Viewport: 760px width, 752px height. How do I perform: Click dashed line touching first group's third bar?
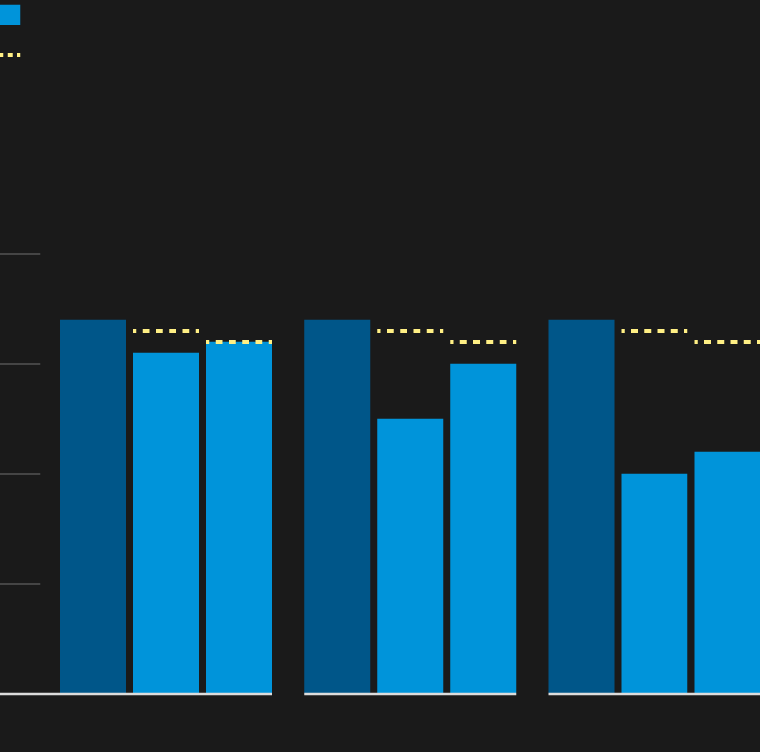click(x=239, y=342)
